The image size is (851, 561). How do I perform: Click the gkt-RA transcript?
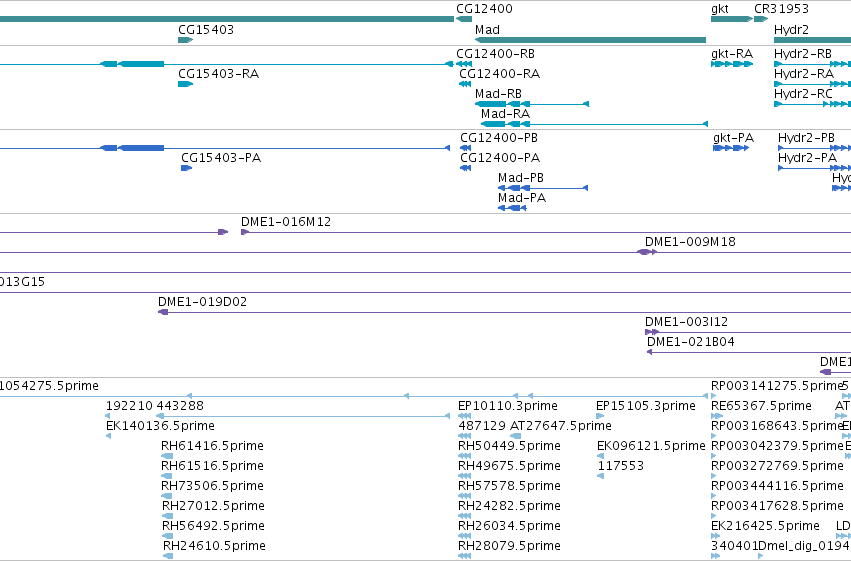[732, 64]
